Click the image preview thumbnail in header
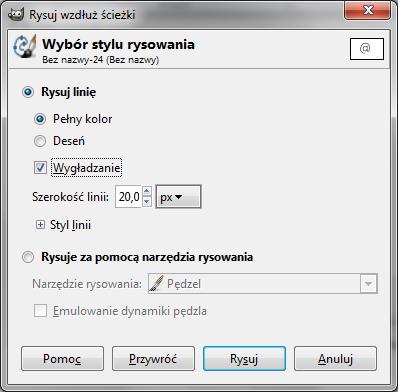398x392 pixels. coord(367,49)
